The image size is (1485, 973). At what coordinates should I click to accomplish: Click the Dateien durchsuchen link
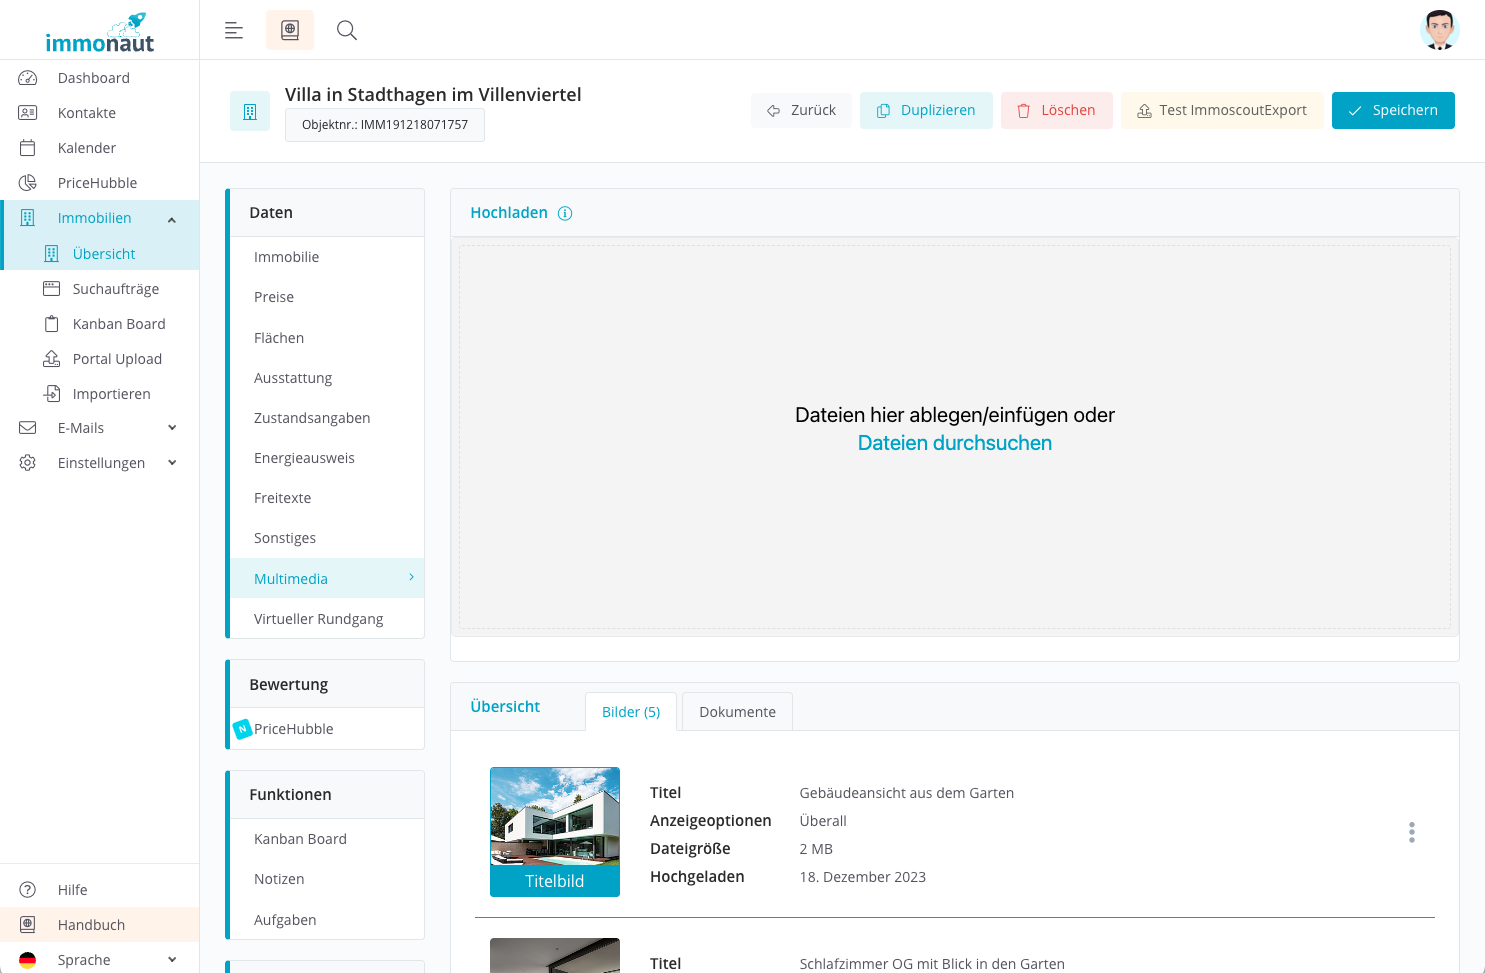pyautogui.click(x=954, y=443)
